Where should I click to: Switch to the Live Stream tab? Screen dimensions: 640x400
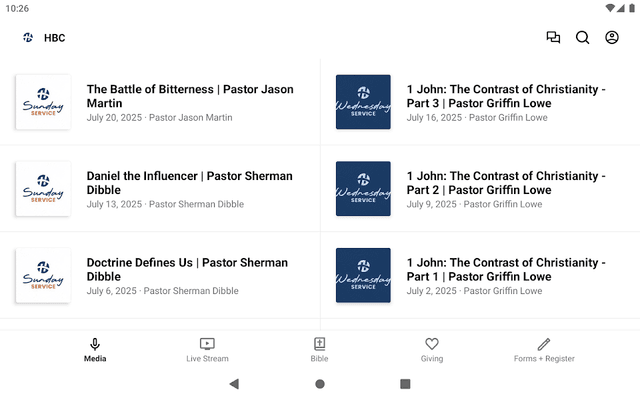click(x=207, y=350)
